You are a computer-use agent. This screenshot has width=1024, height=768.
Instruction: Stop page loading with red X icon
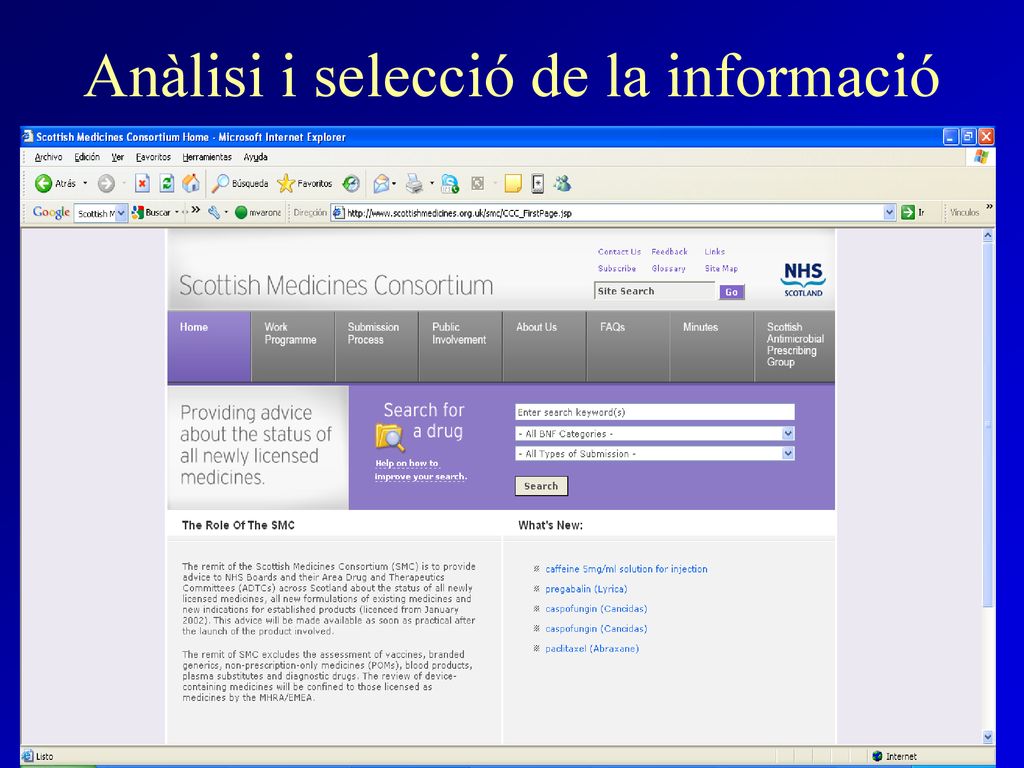point(142,184)
